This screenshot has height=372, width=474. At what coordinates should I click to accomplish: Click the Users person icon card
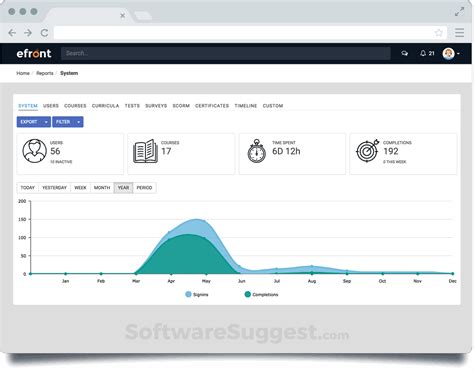pyautogui.click(x=34, y=151)
